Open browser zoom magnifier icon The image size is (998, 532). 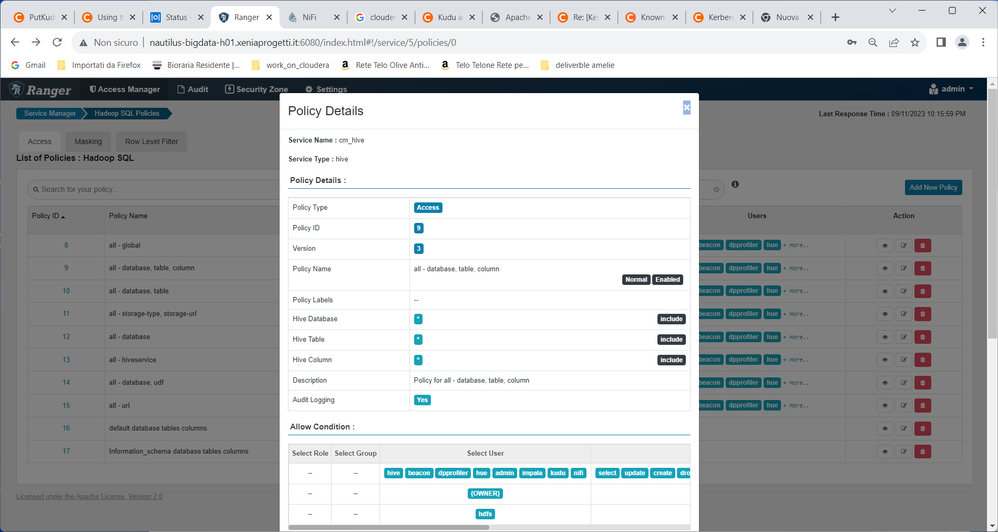tap(873, 43)
